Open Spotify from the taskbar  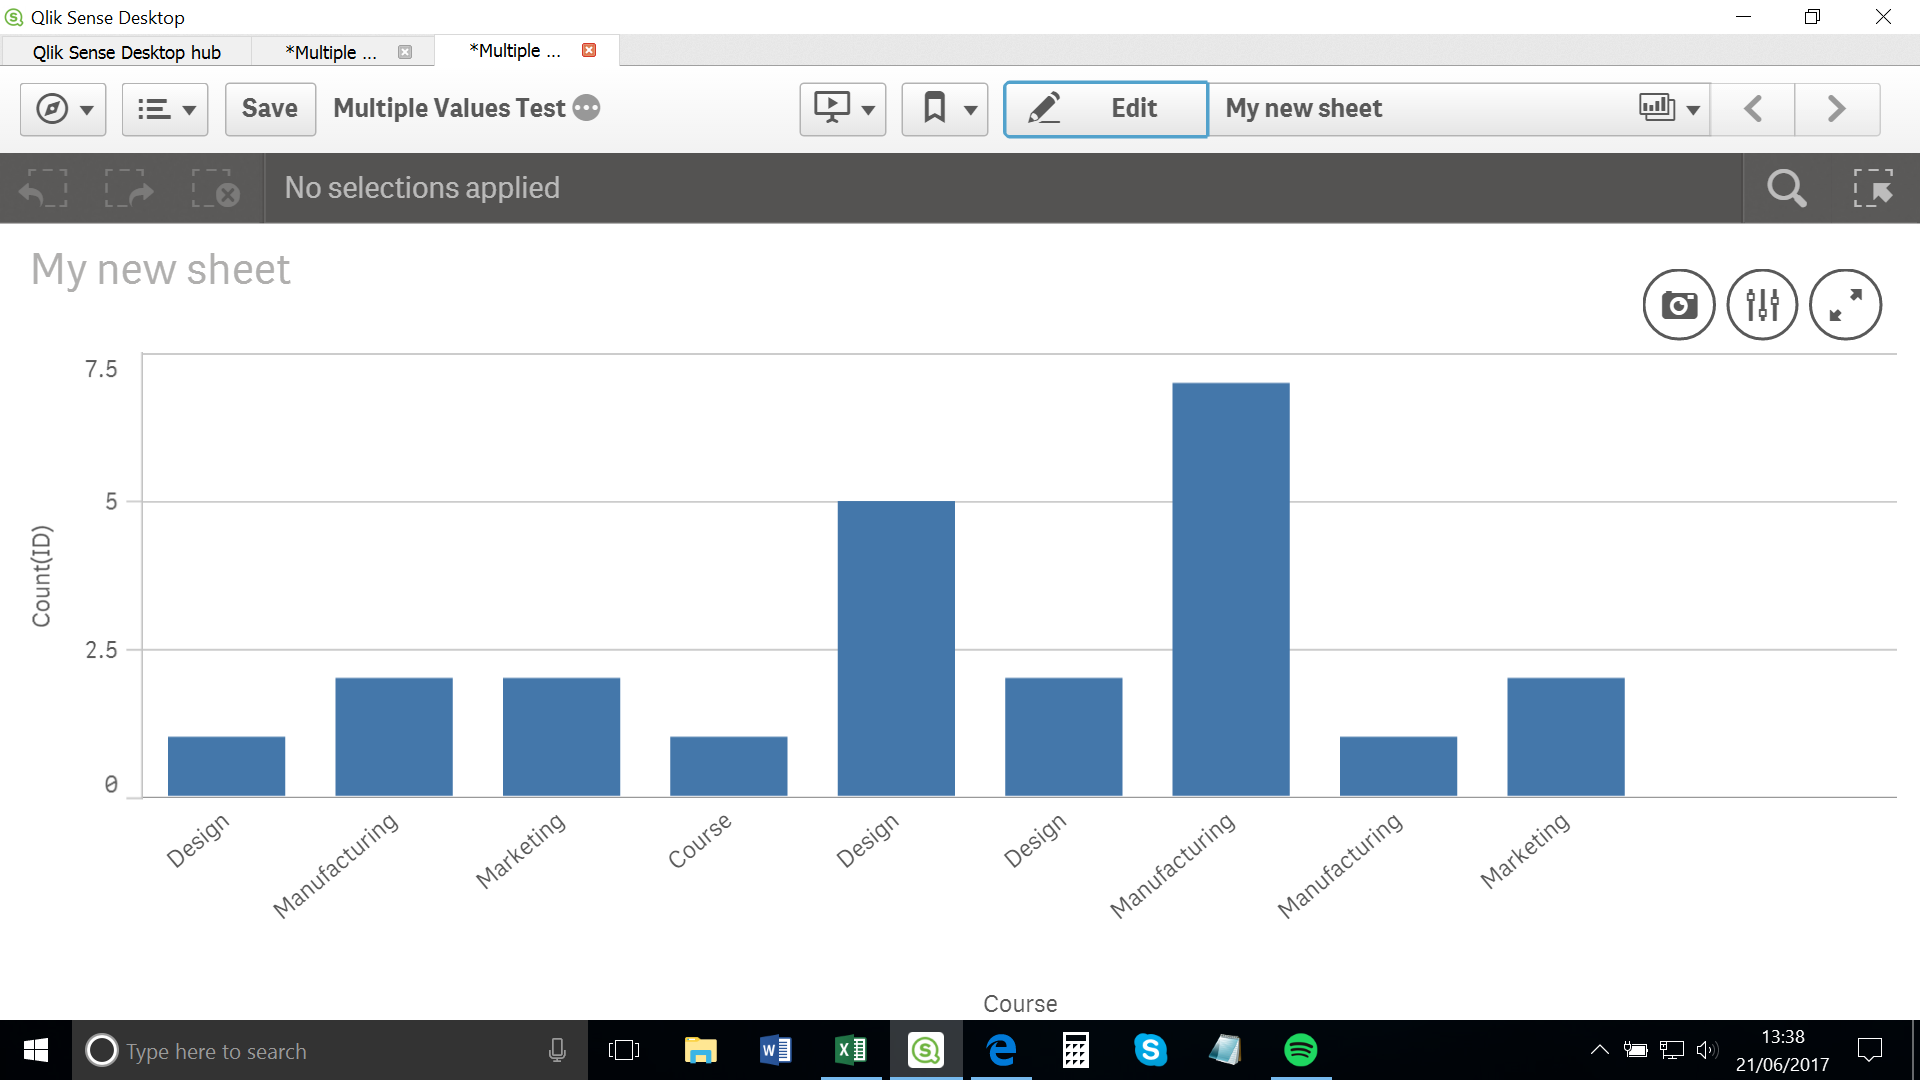point(1300,1050)
